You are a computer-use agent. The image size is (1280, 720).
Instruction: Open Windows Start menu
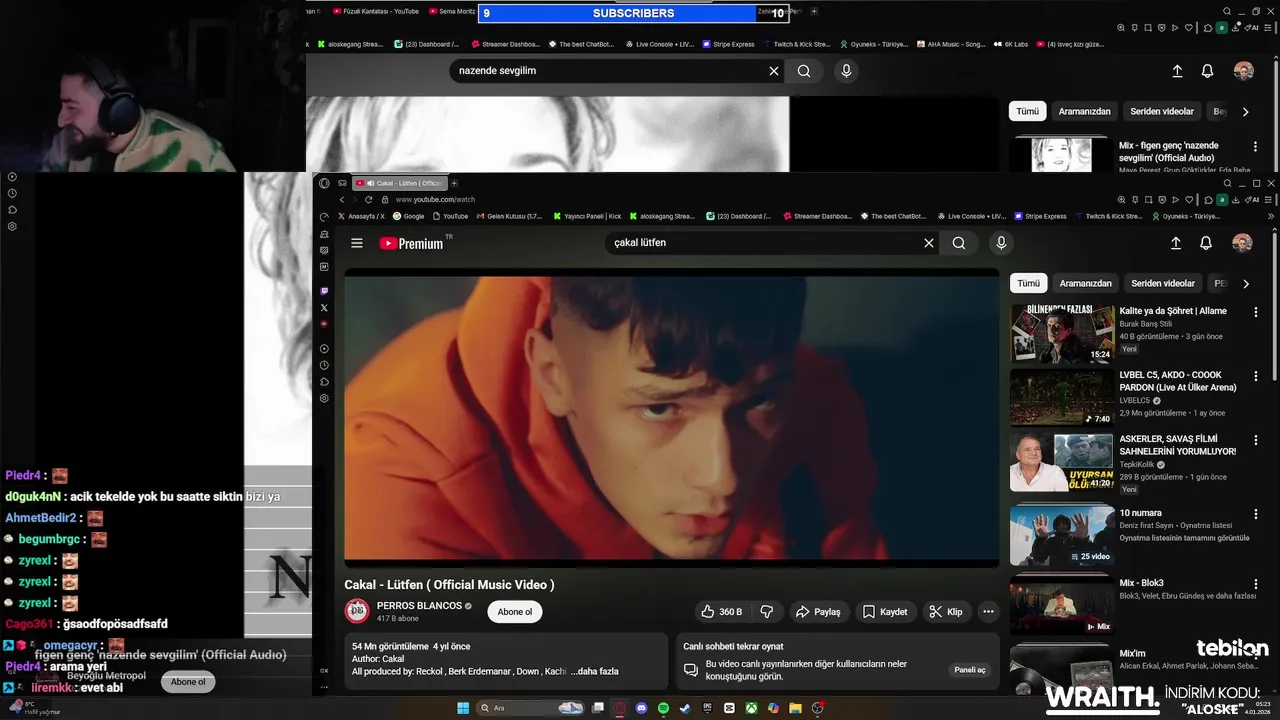coord(463,708)
